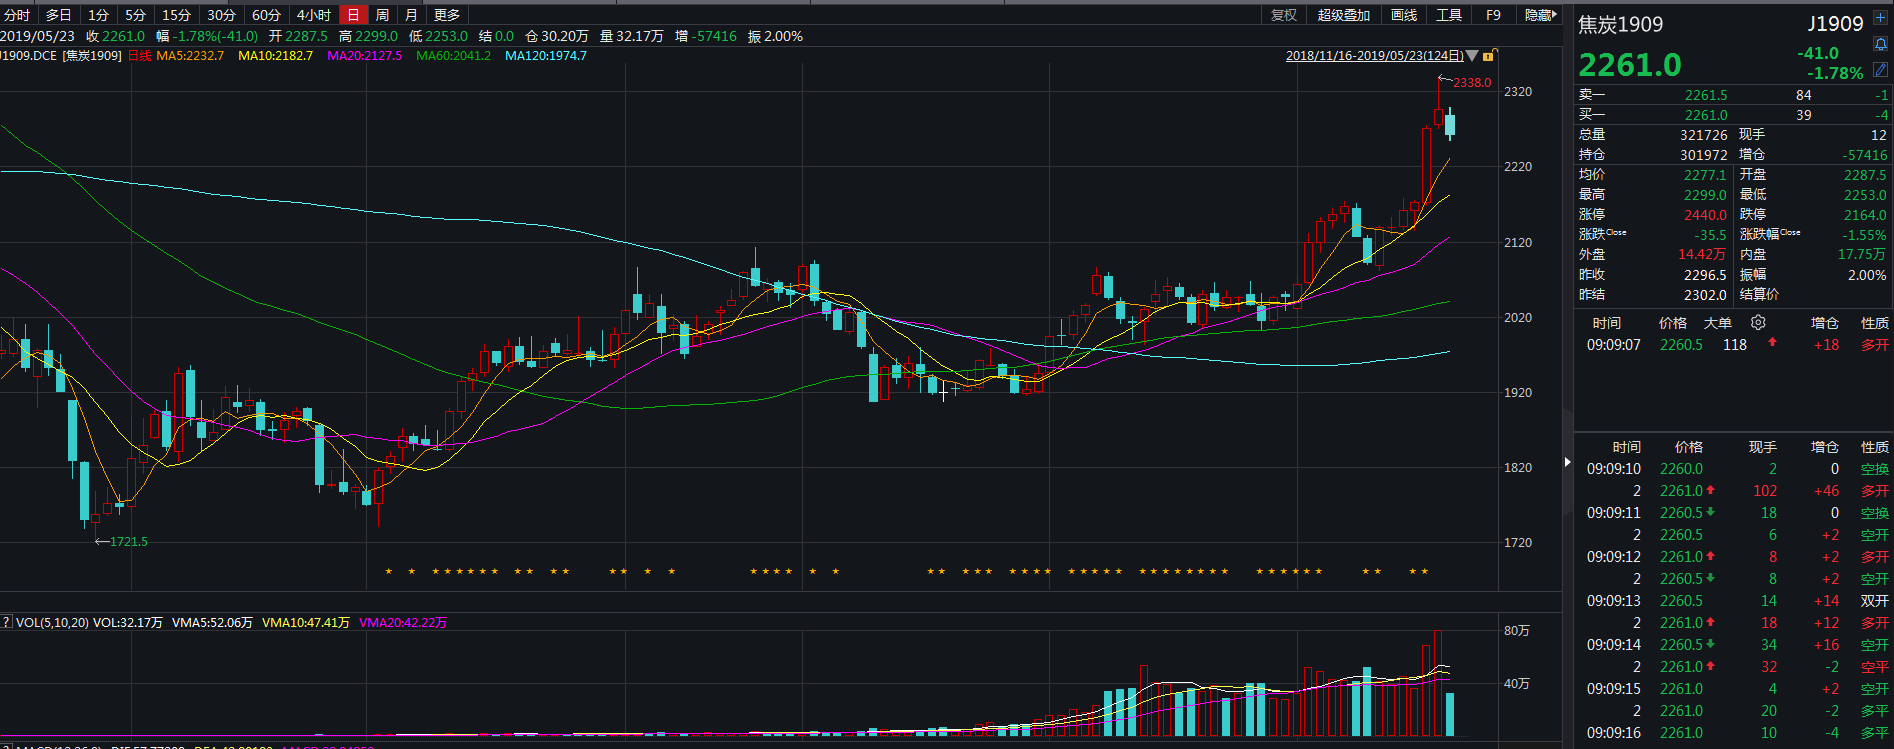The image size is (1894, 749).
Task: Click the 卖一 ask price 2261.5
Action: click(x=1706, y=95)
